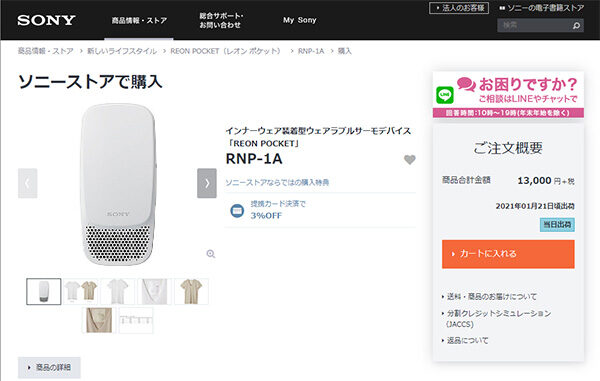Open 法人のお客様 link

[459, 8]
